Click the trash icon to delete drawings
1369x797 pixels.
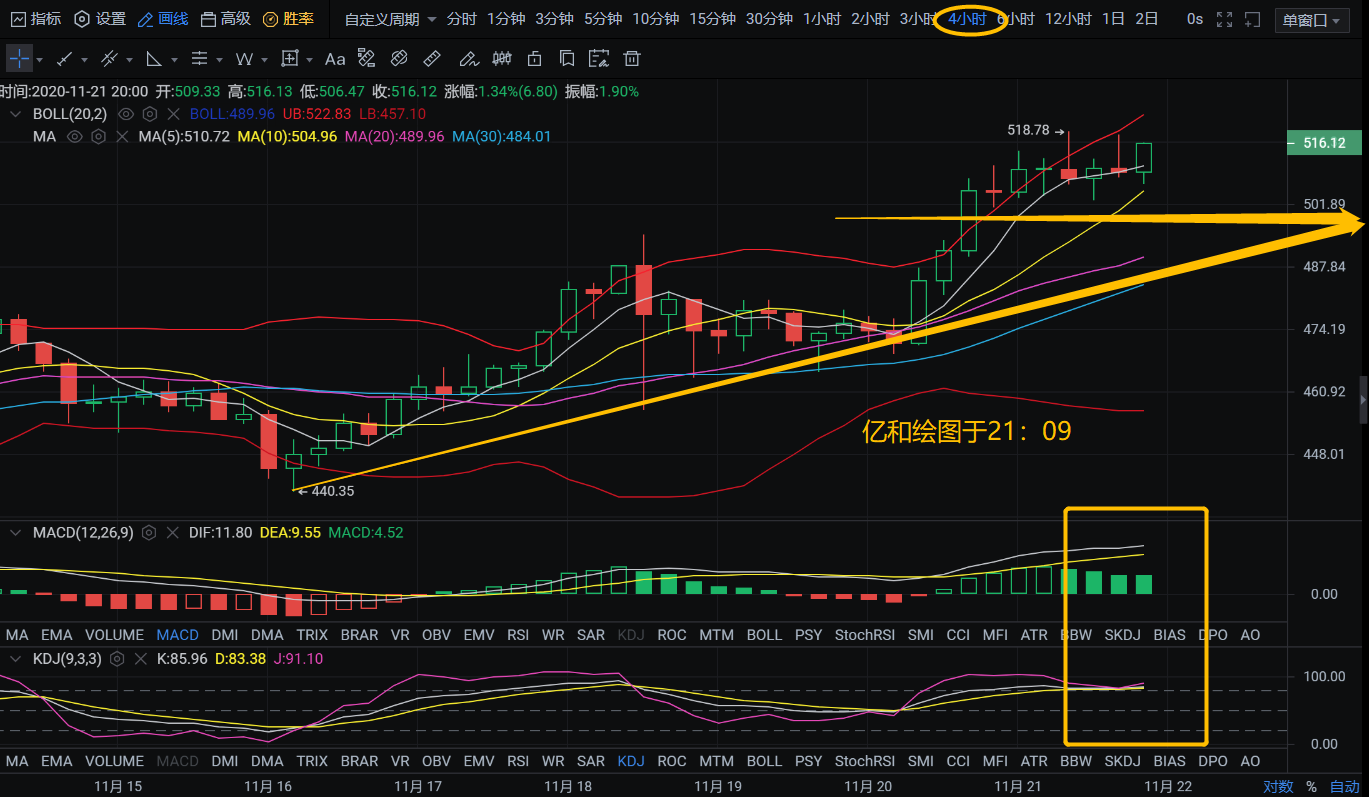point(632,59)
